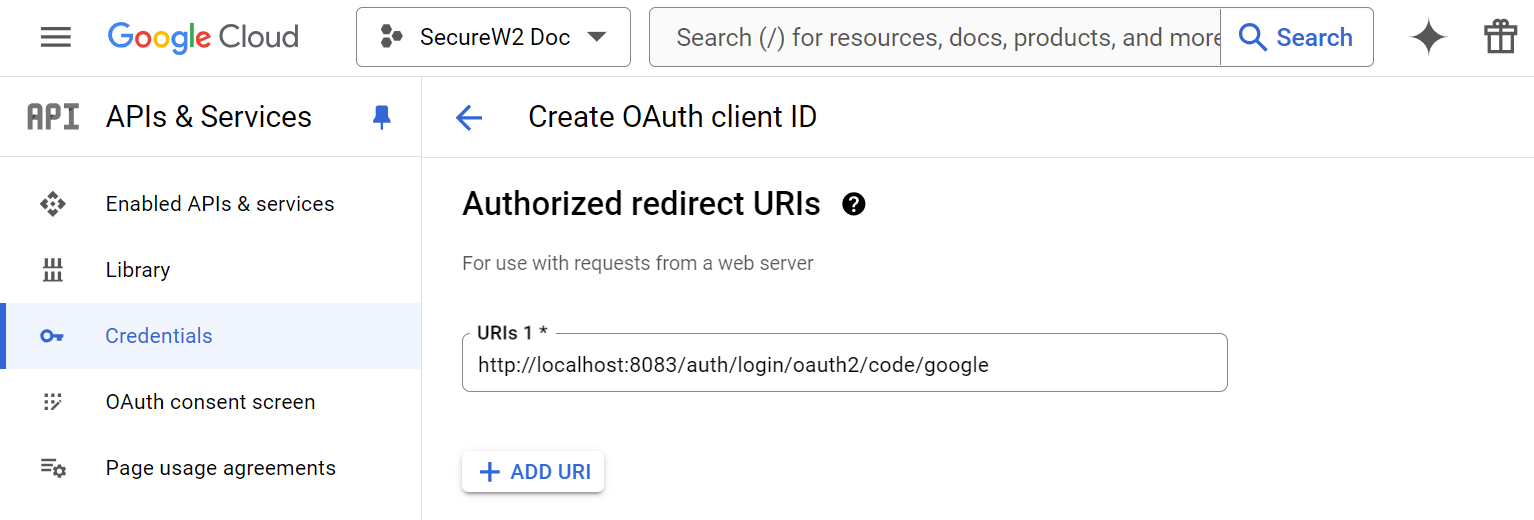Open the SecureW2 Doc project selector
Viewport: 1534px width, 520px height.
493,37
